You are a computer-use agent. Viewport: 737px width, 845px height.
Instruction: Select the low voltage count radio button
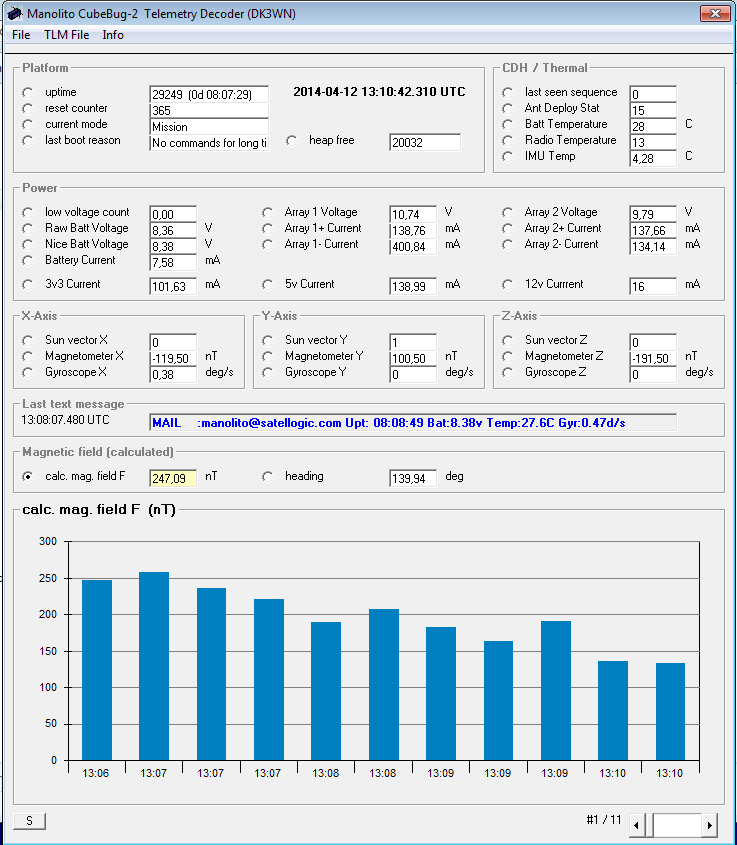tap(28, 212)
